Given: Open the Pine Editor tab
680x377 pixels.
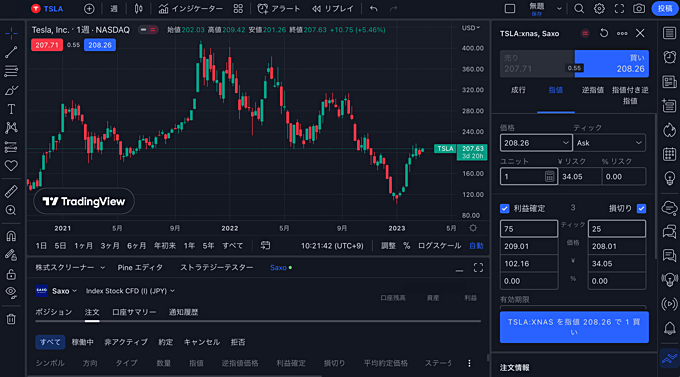Looking at the screenshot, I should click(140, 268).
